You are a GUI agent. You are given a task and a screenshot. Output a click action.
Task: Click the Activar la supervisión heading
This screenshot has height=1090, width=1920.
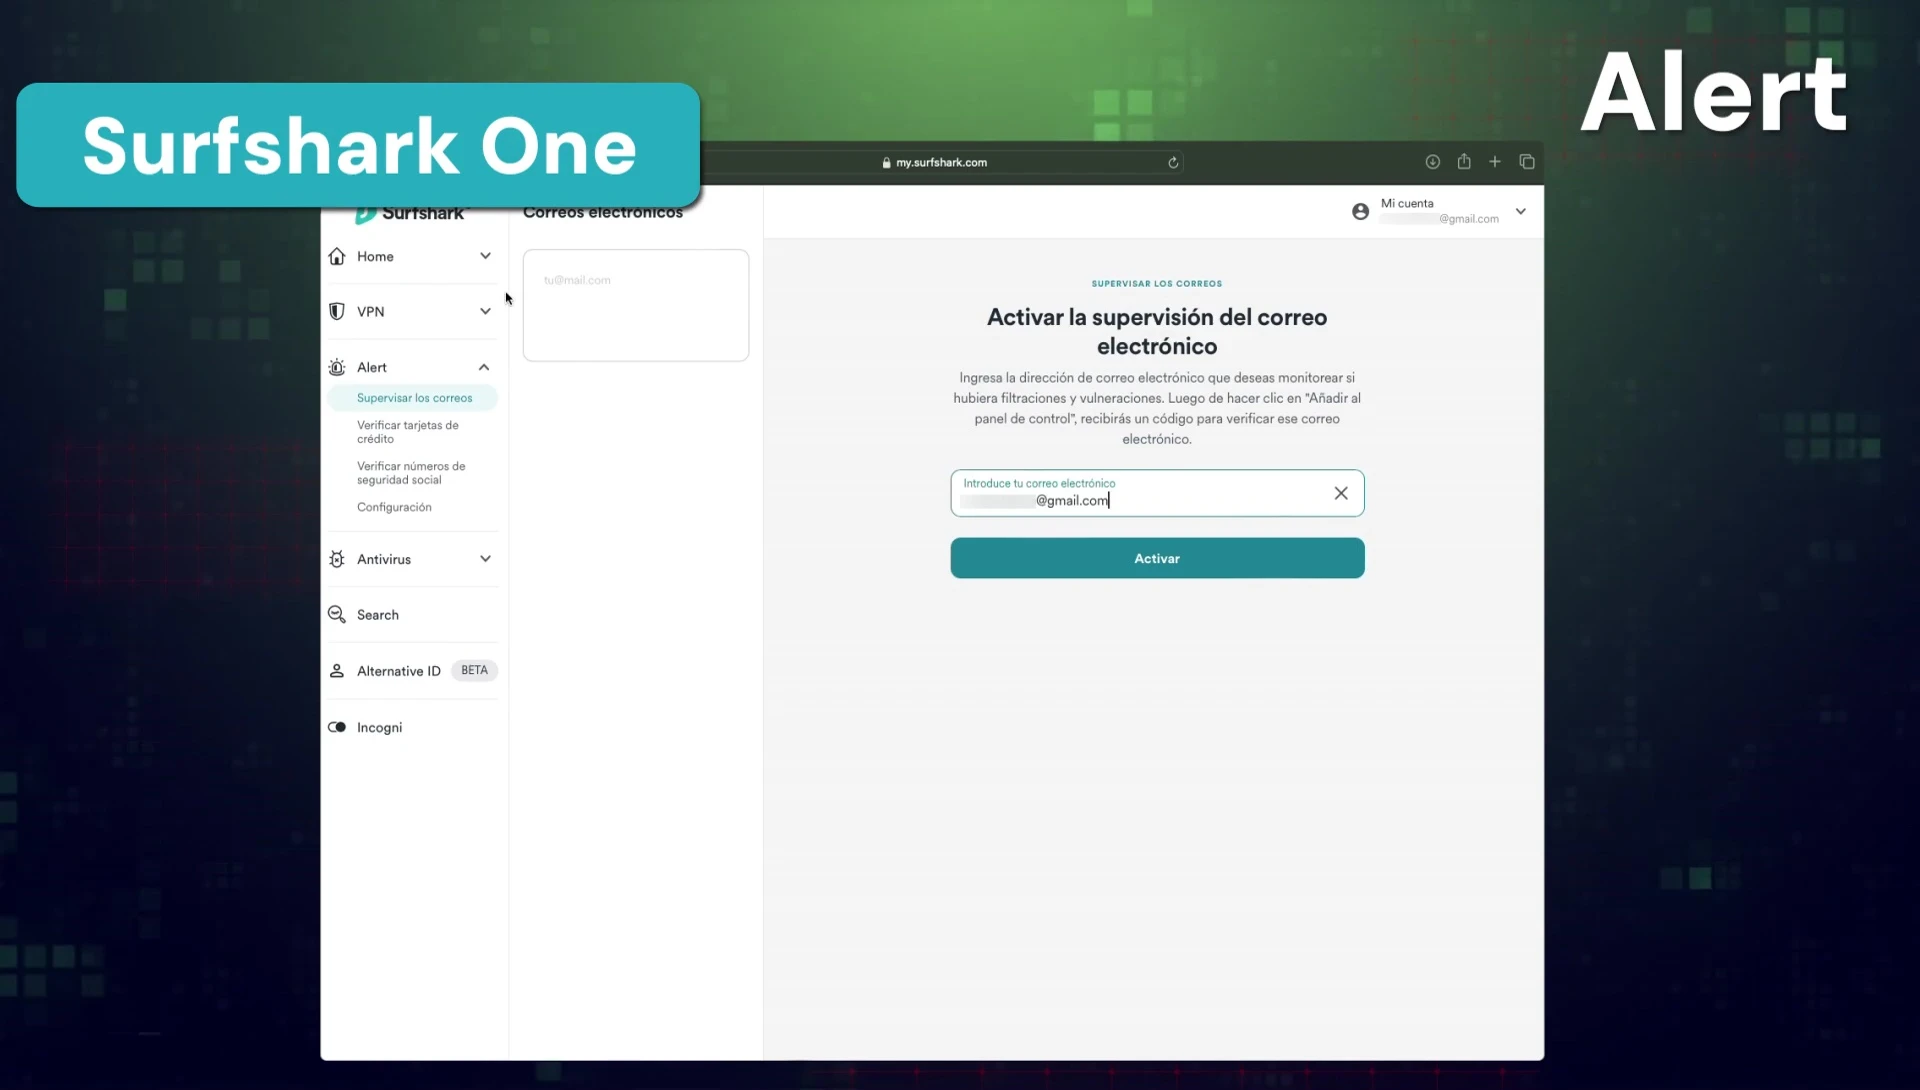(x=1157, y=331)
